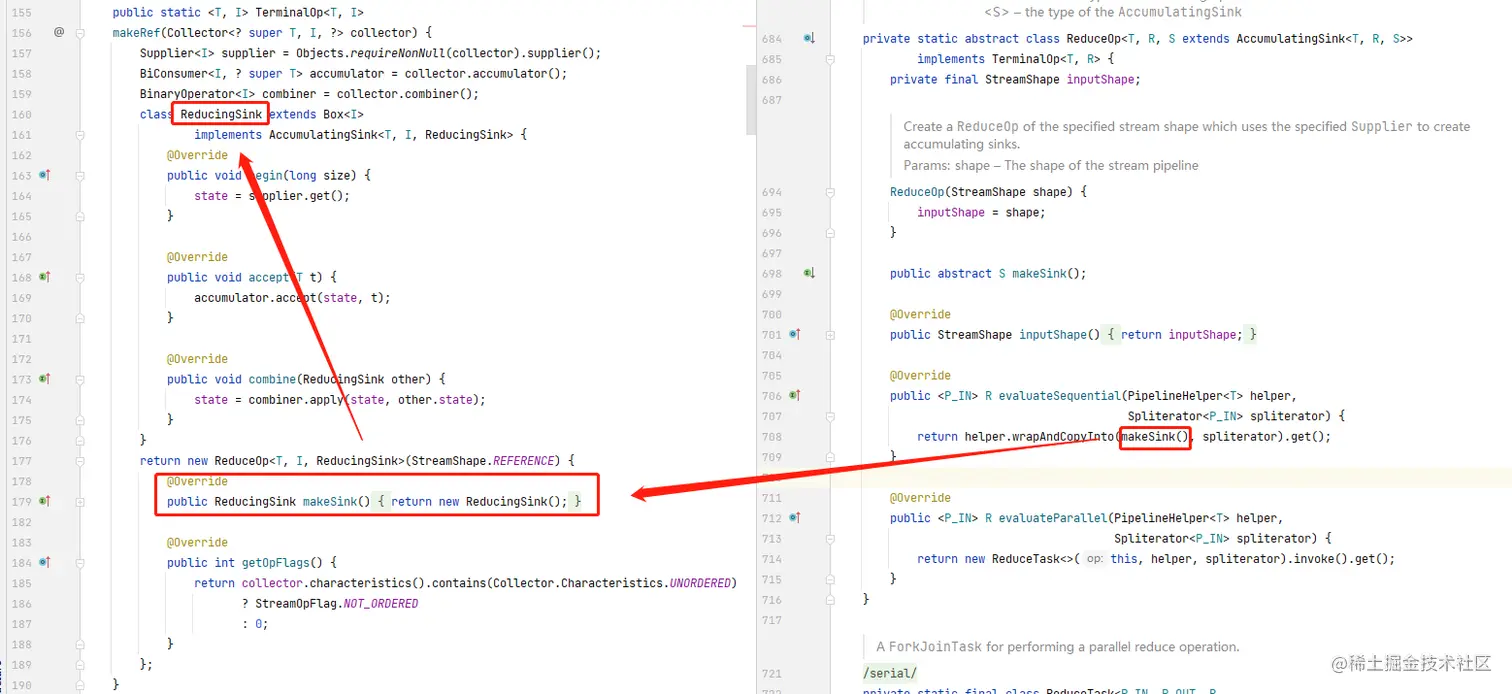Click the override gutter icon at line 168
This screenshot has width=1512, height=694.
pos(44,277)
